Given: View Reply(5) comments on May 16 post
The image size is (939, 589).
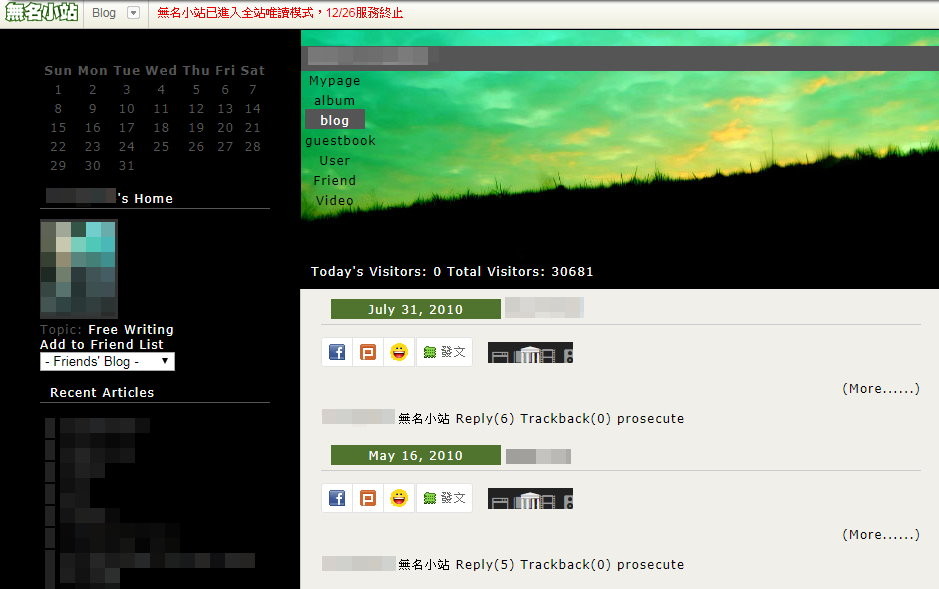Looking at the screenshot, I should (x=484, y=564).
